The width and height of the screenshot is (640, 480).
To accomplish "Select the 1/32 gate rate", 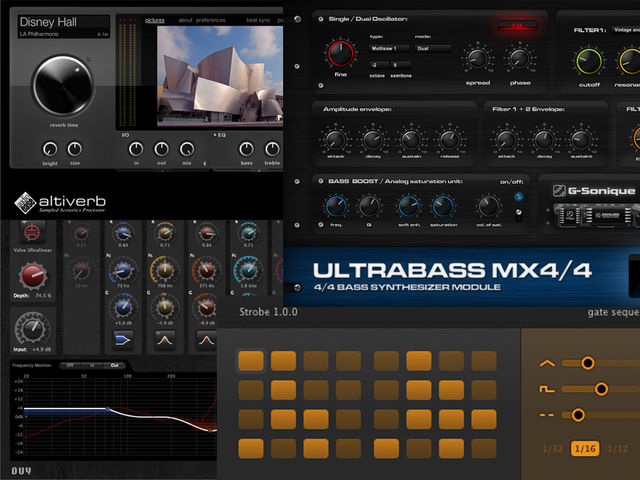I will [553, 449].
